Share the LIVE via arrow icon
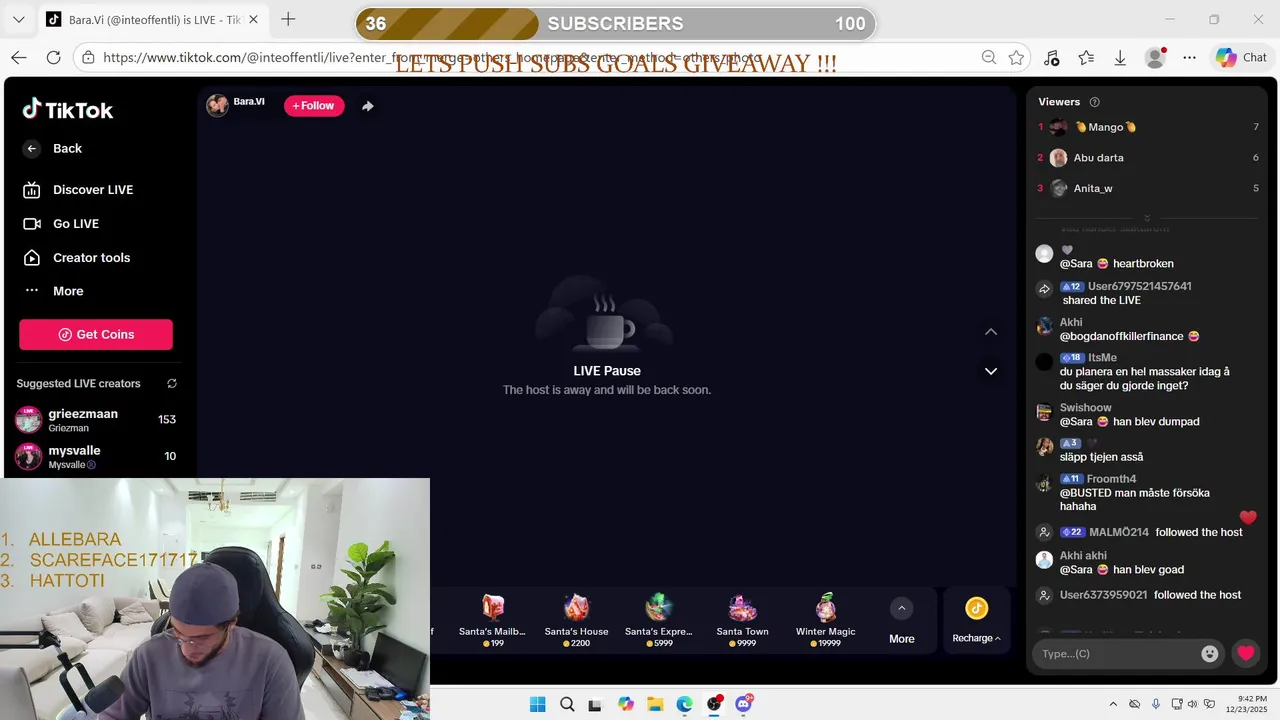The height and width of the screenshot is (720, 1280). point(368,106)
